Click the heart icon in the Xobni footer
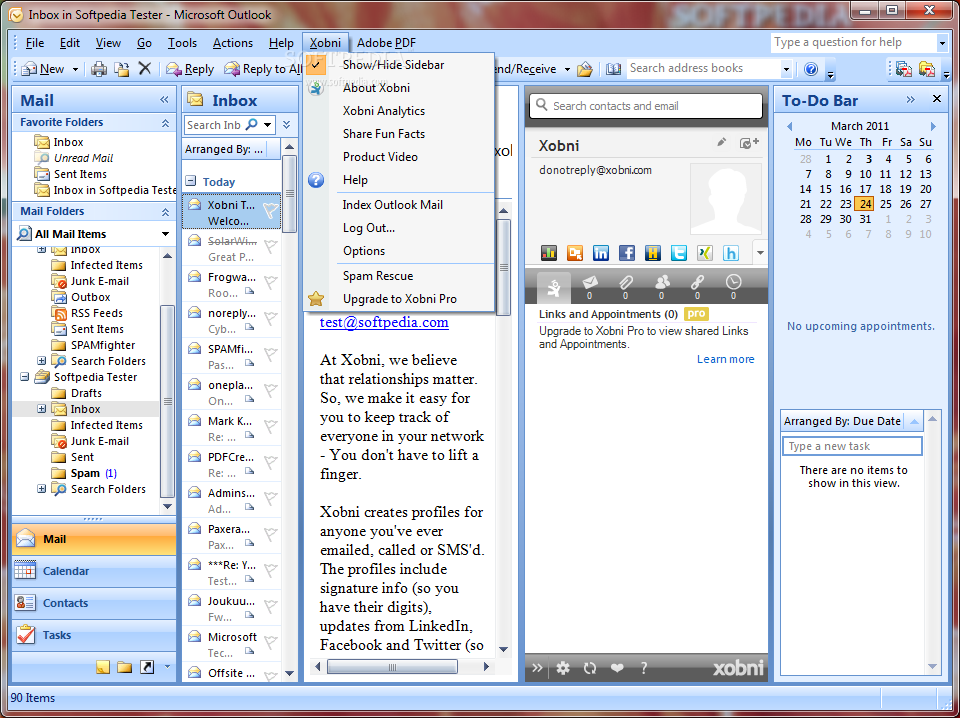The height and width of the screenshot is (718, 960). tap(617, 668)
